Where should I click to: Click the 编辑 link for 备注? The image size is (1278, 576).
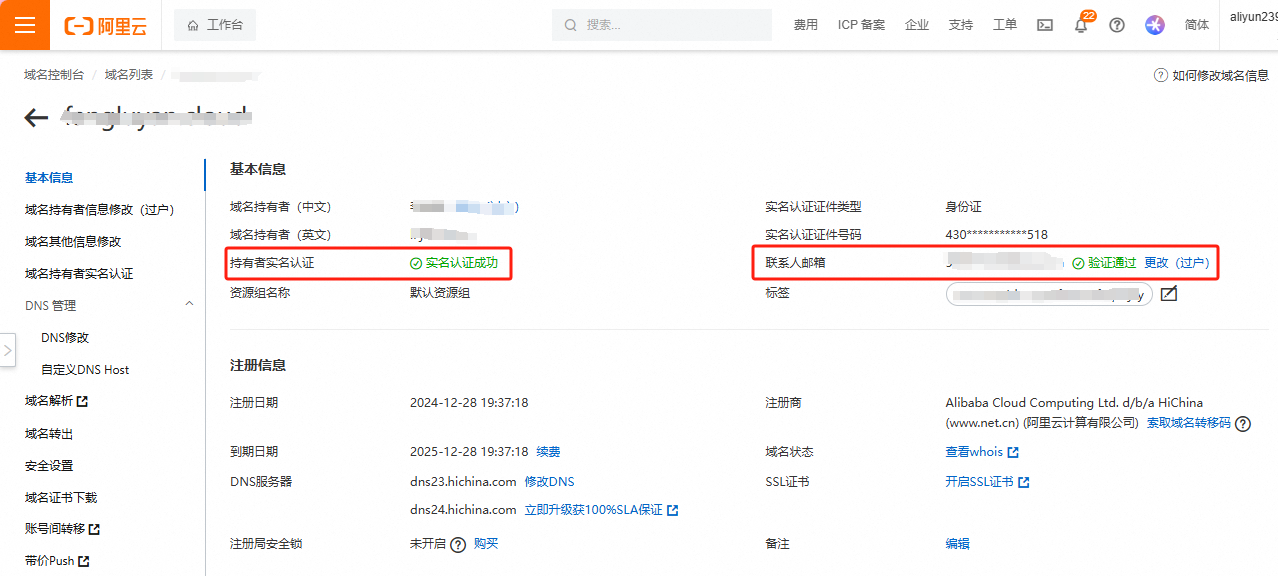coord(957,544)
